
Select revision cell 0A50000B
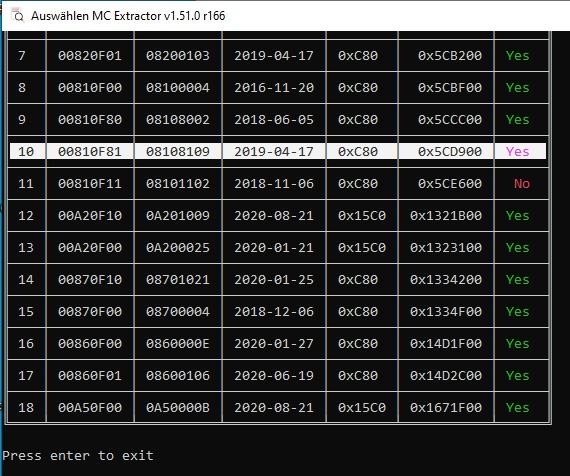tap(178, 408)
